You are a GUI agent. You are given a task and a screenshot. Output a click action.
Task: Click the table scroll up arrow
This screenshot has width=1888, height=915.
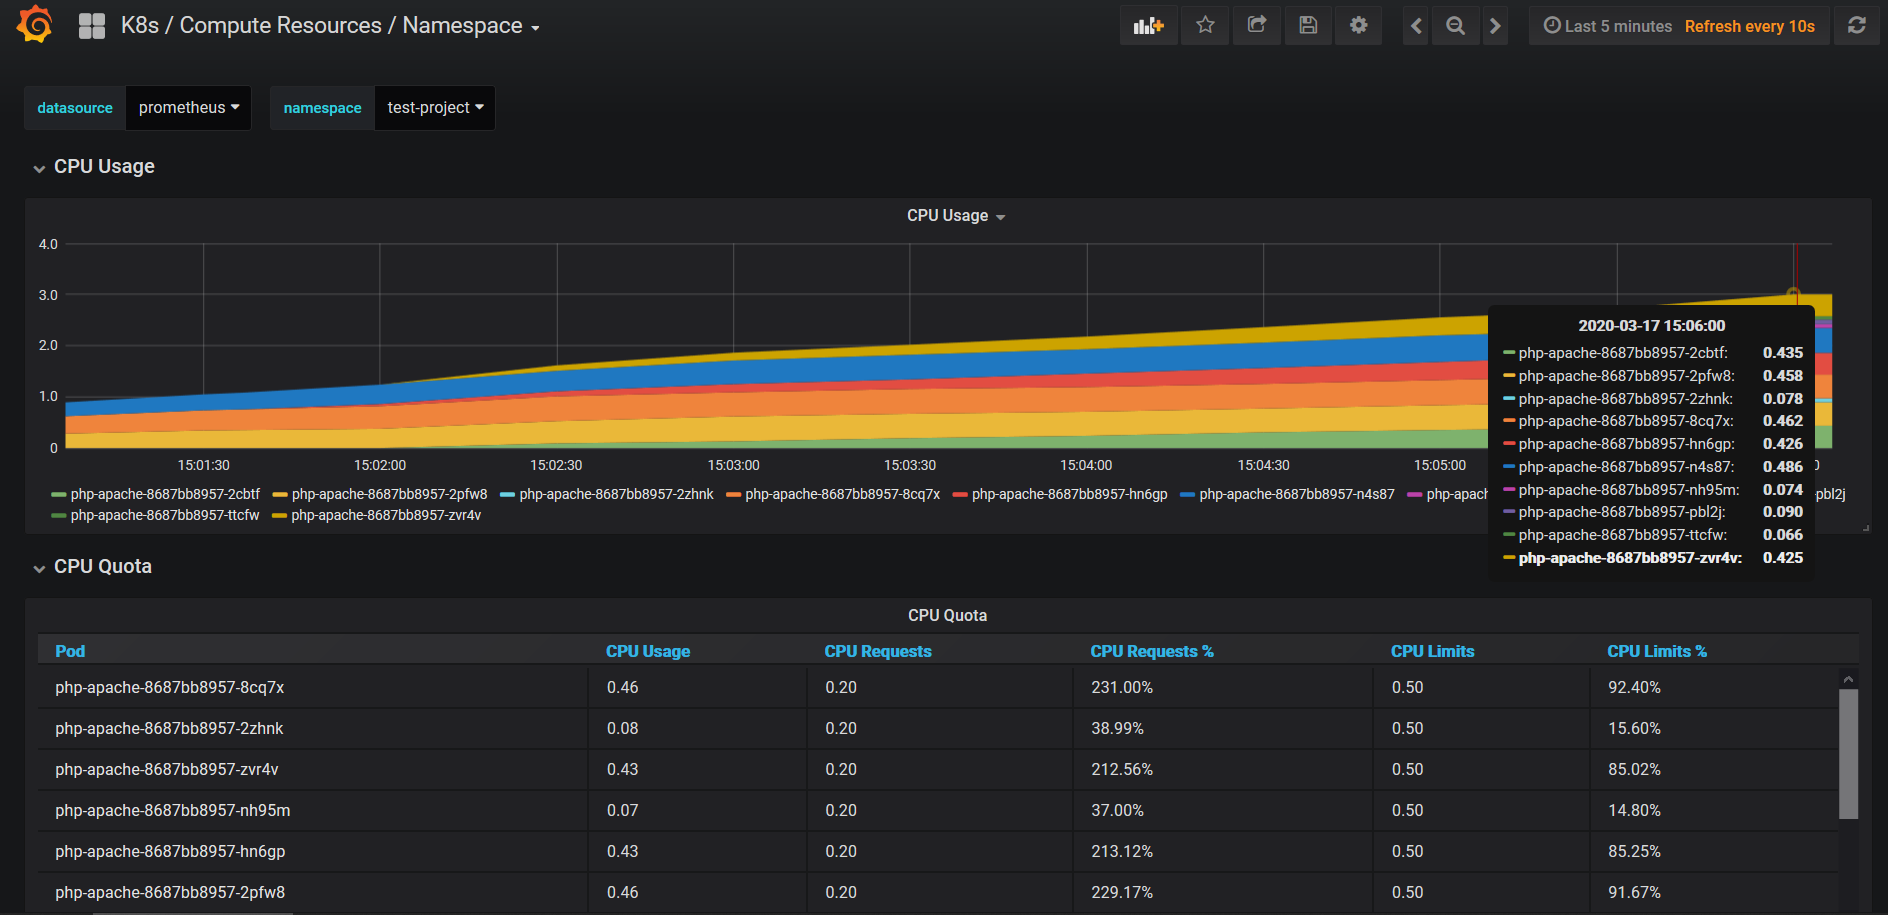1848,679
